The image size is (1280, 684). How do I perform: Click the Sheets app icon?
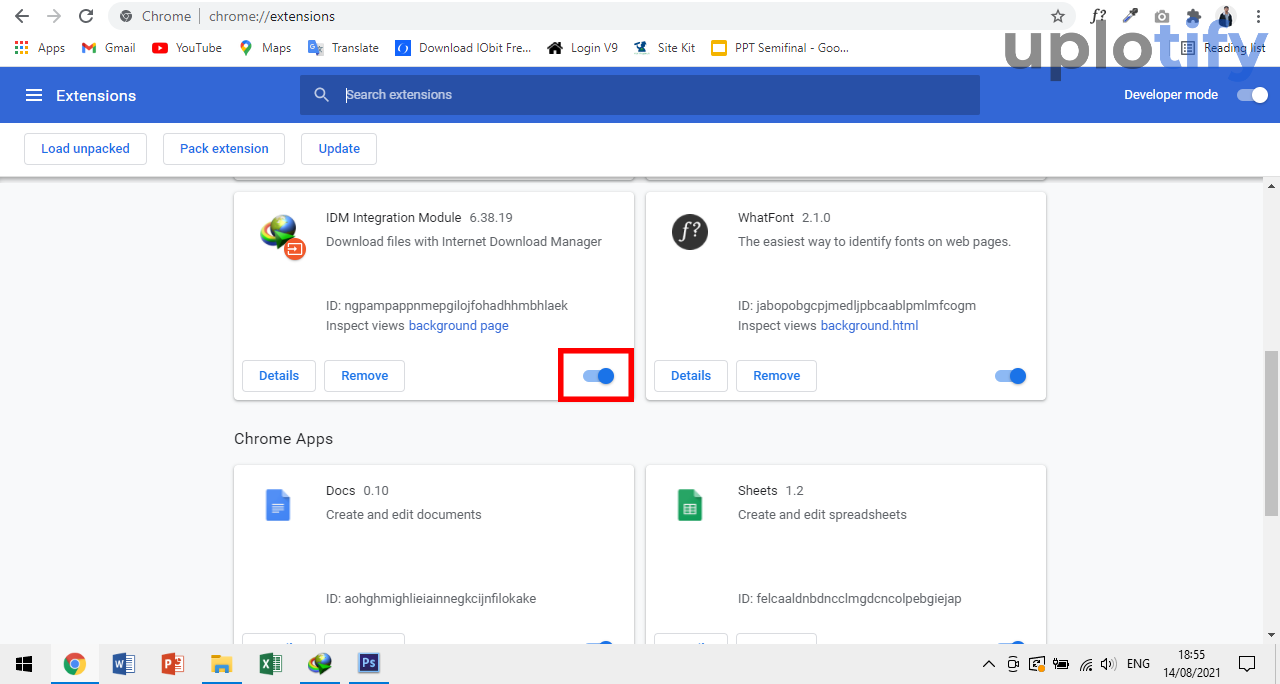pos(690,505)
